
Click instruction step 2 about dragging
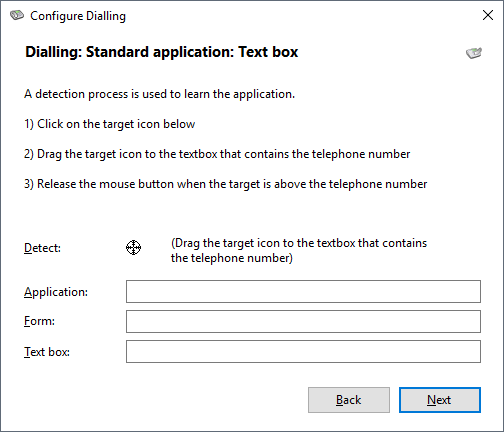217,154
